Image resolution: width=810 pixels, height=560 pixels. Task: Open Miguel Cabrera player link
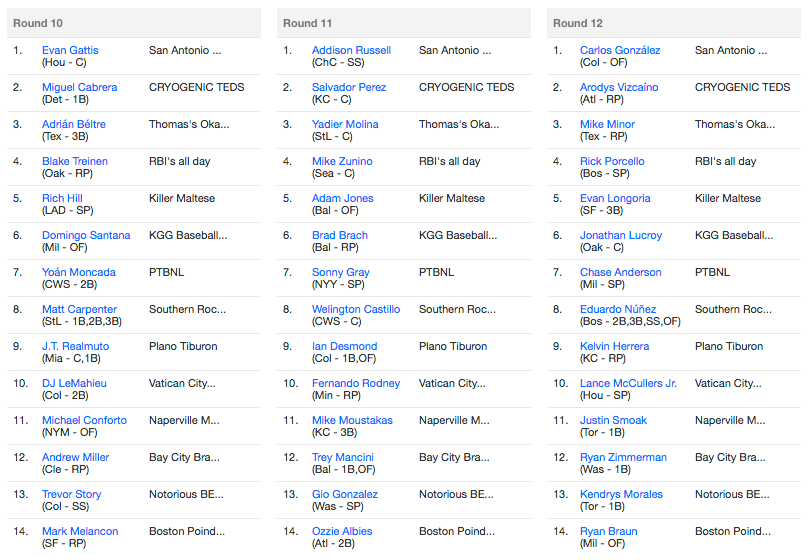click(x=80, y=87)
